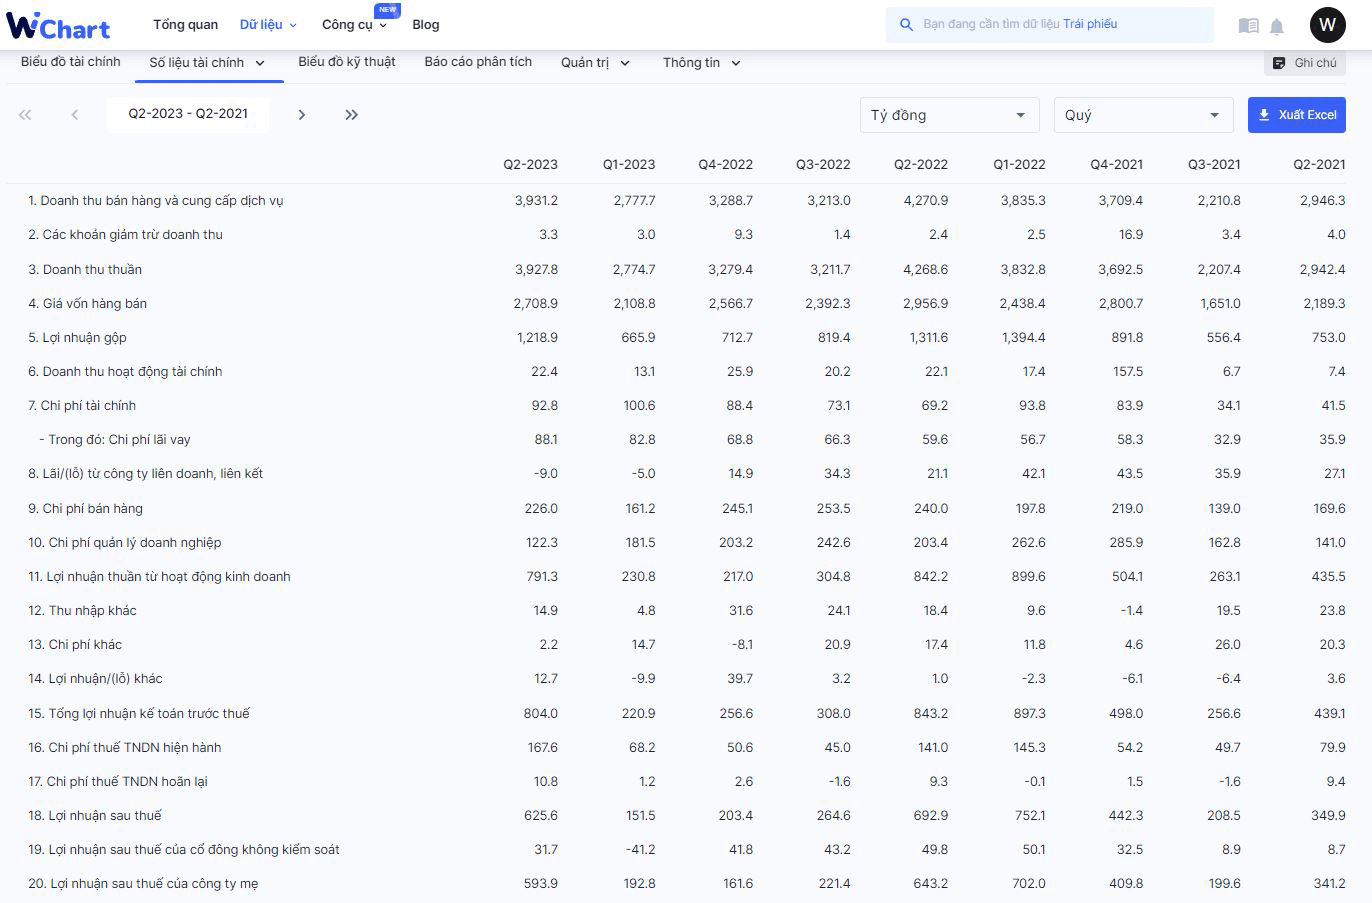Switch to Biểu đồ tài chính tab
The image size is (1372, 903).
(70, 62)
